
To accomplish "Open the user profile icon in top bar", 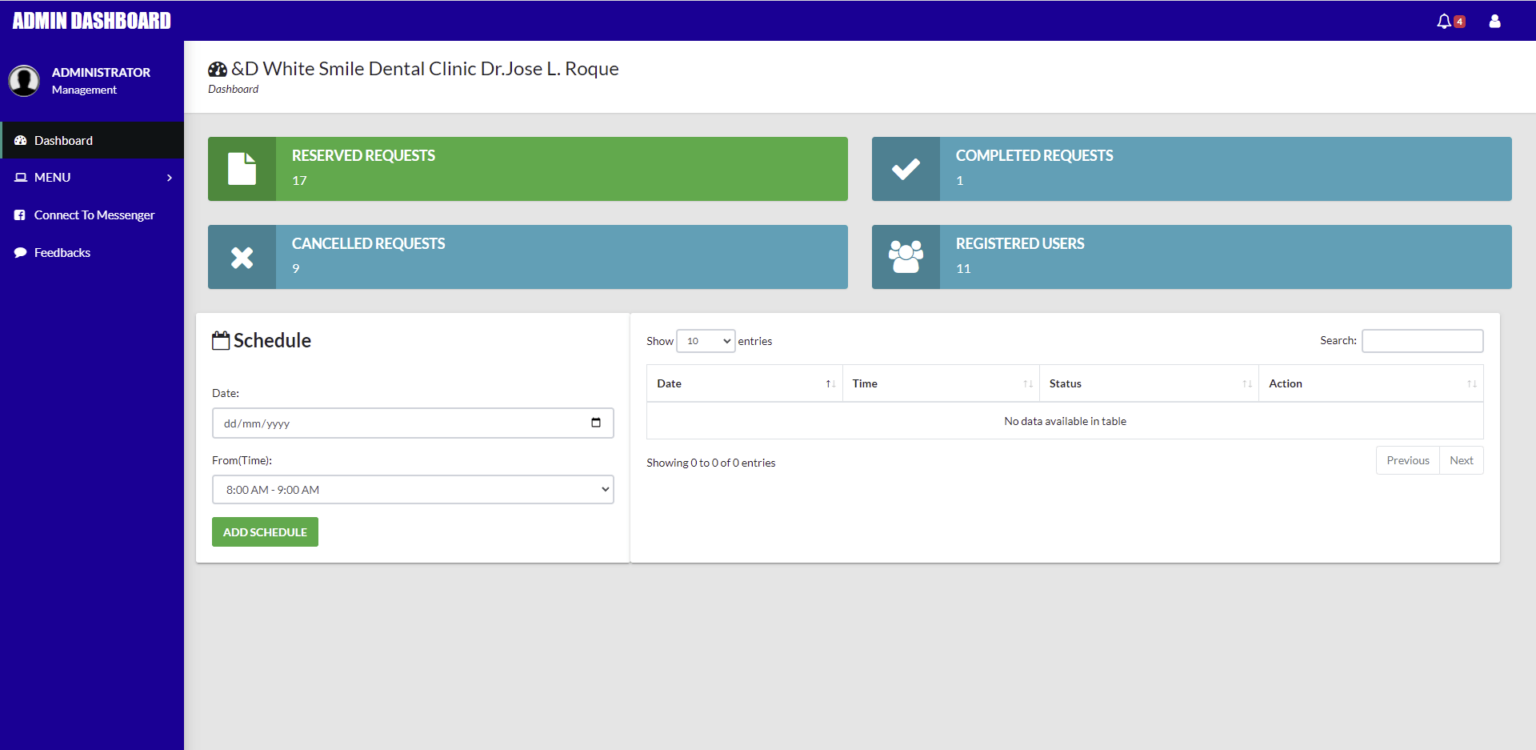I will [x=1494, y=20].
